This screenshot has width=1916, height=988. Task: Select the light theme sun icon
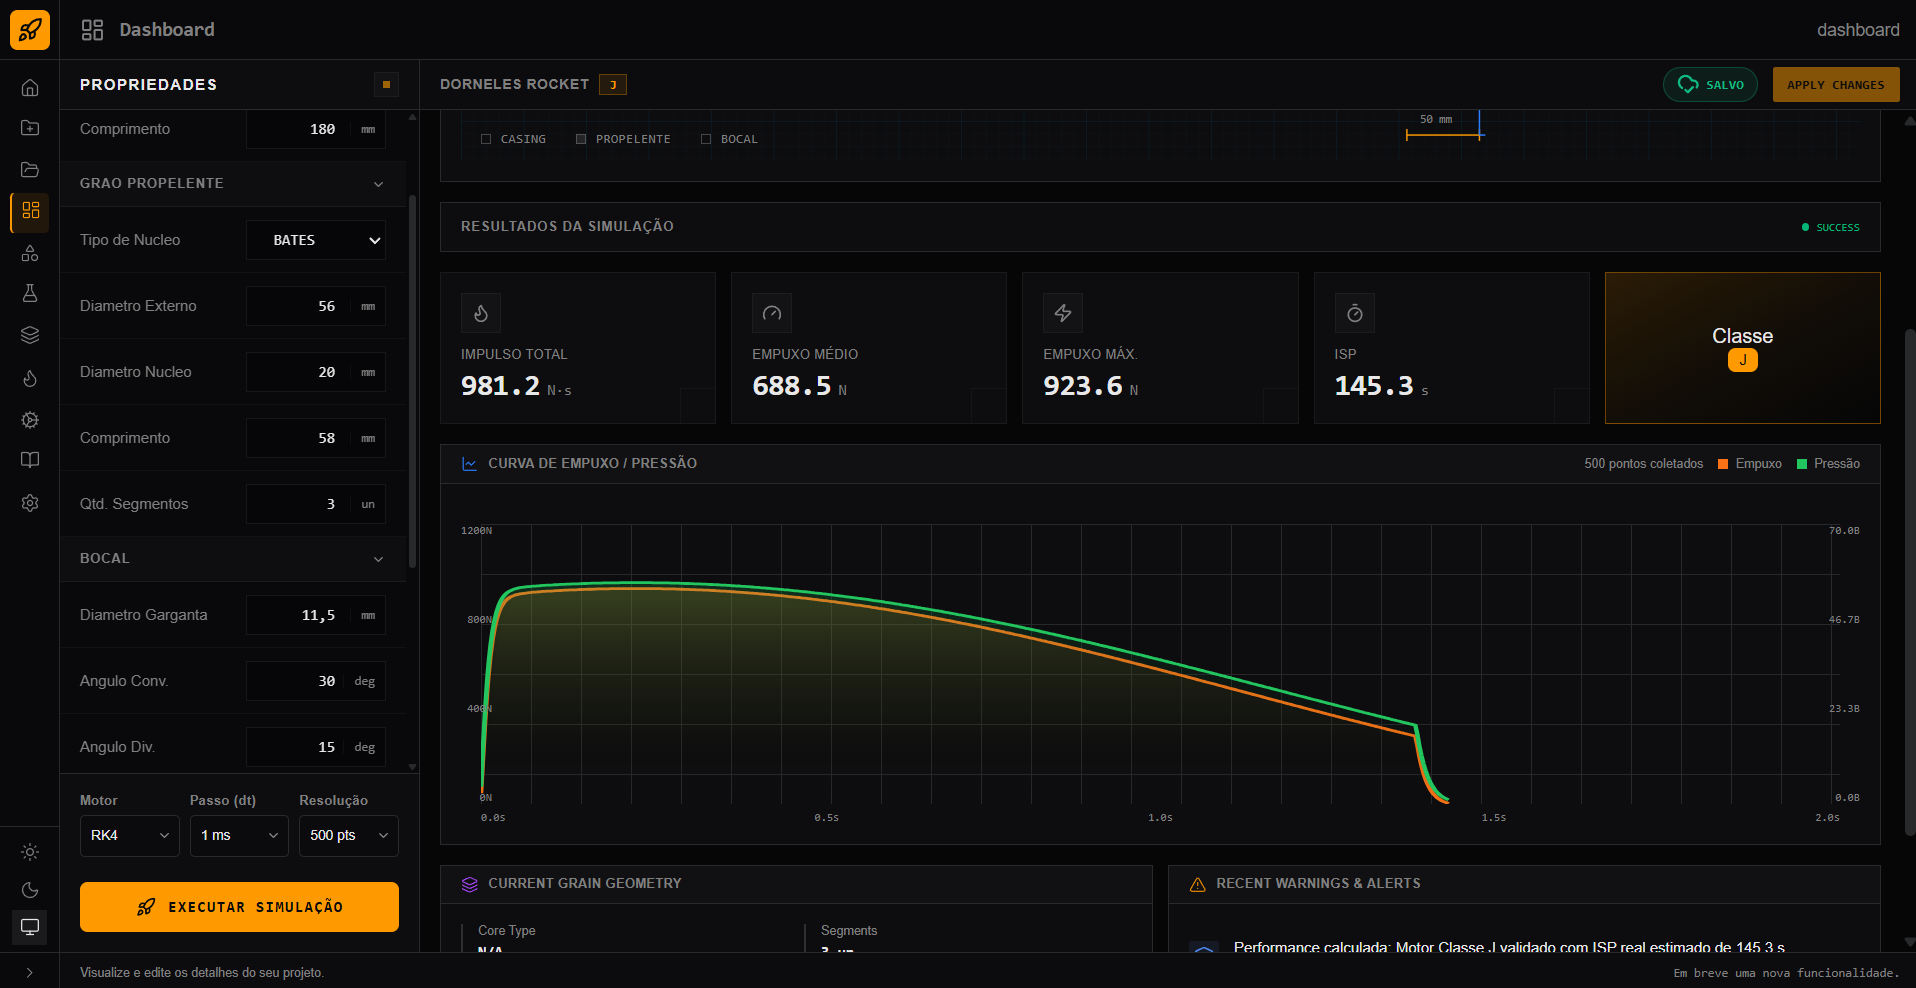pos(30,852)
